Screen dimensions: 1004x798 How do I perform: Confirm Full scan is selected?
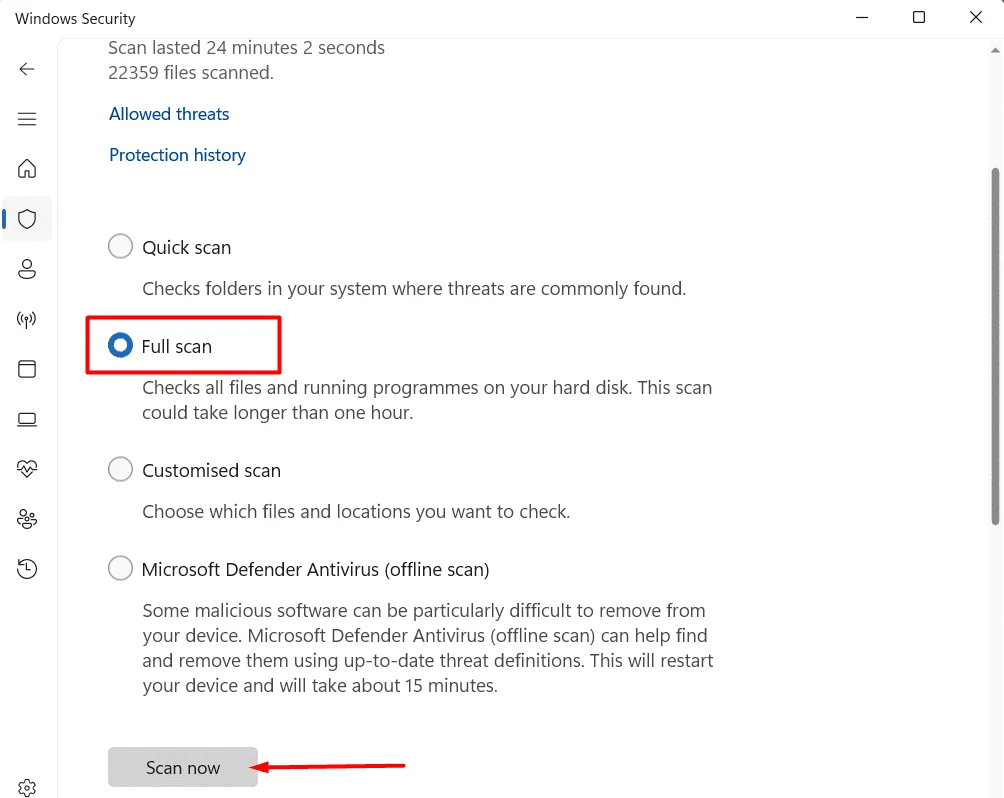point(120,345)
